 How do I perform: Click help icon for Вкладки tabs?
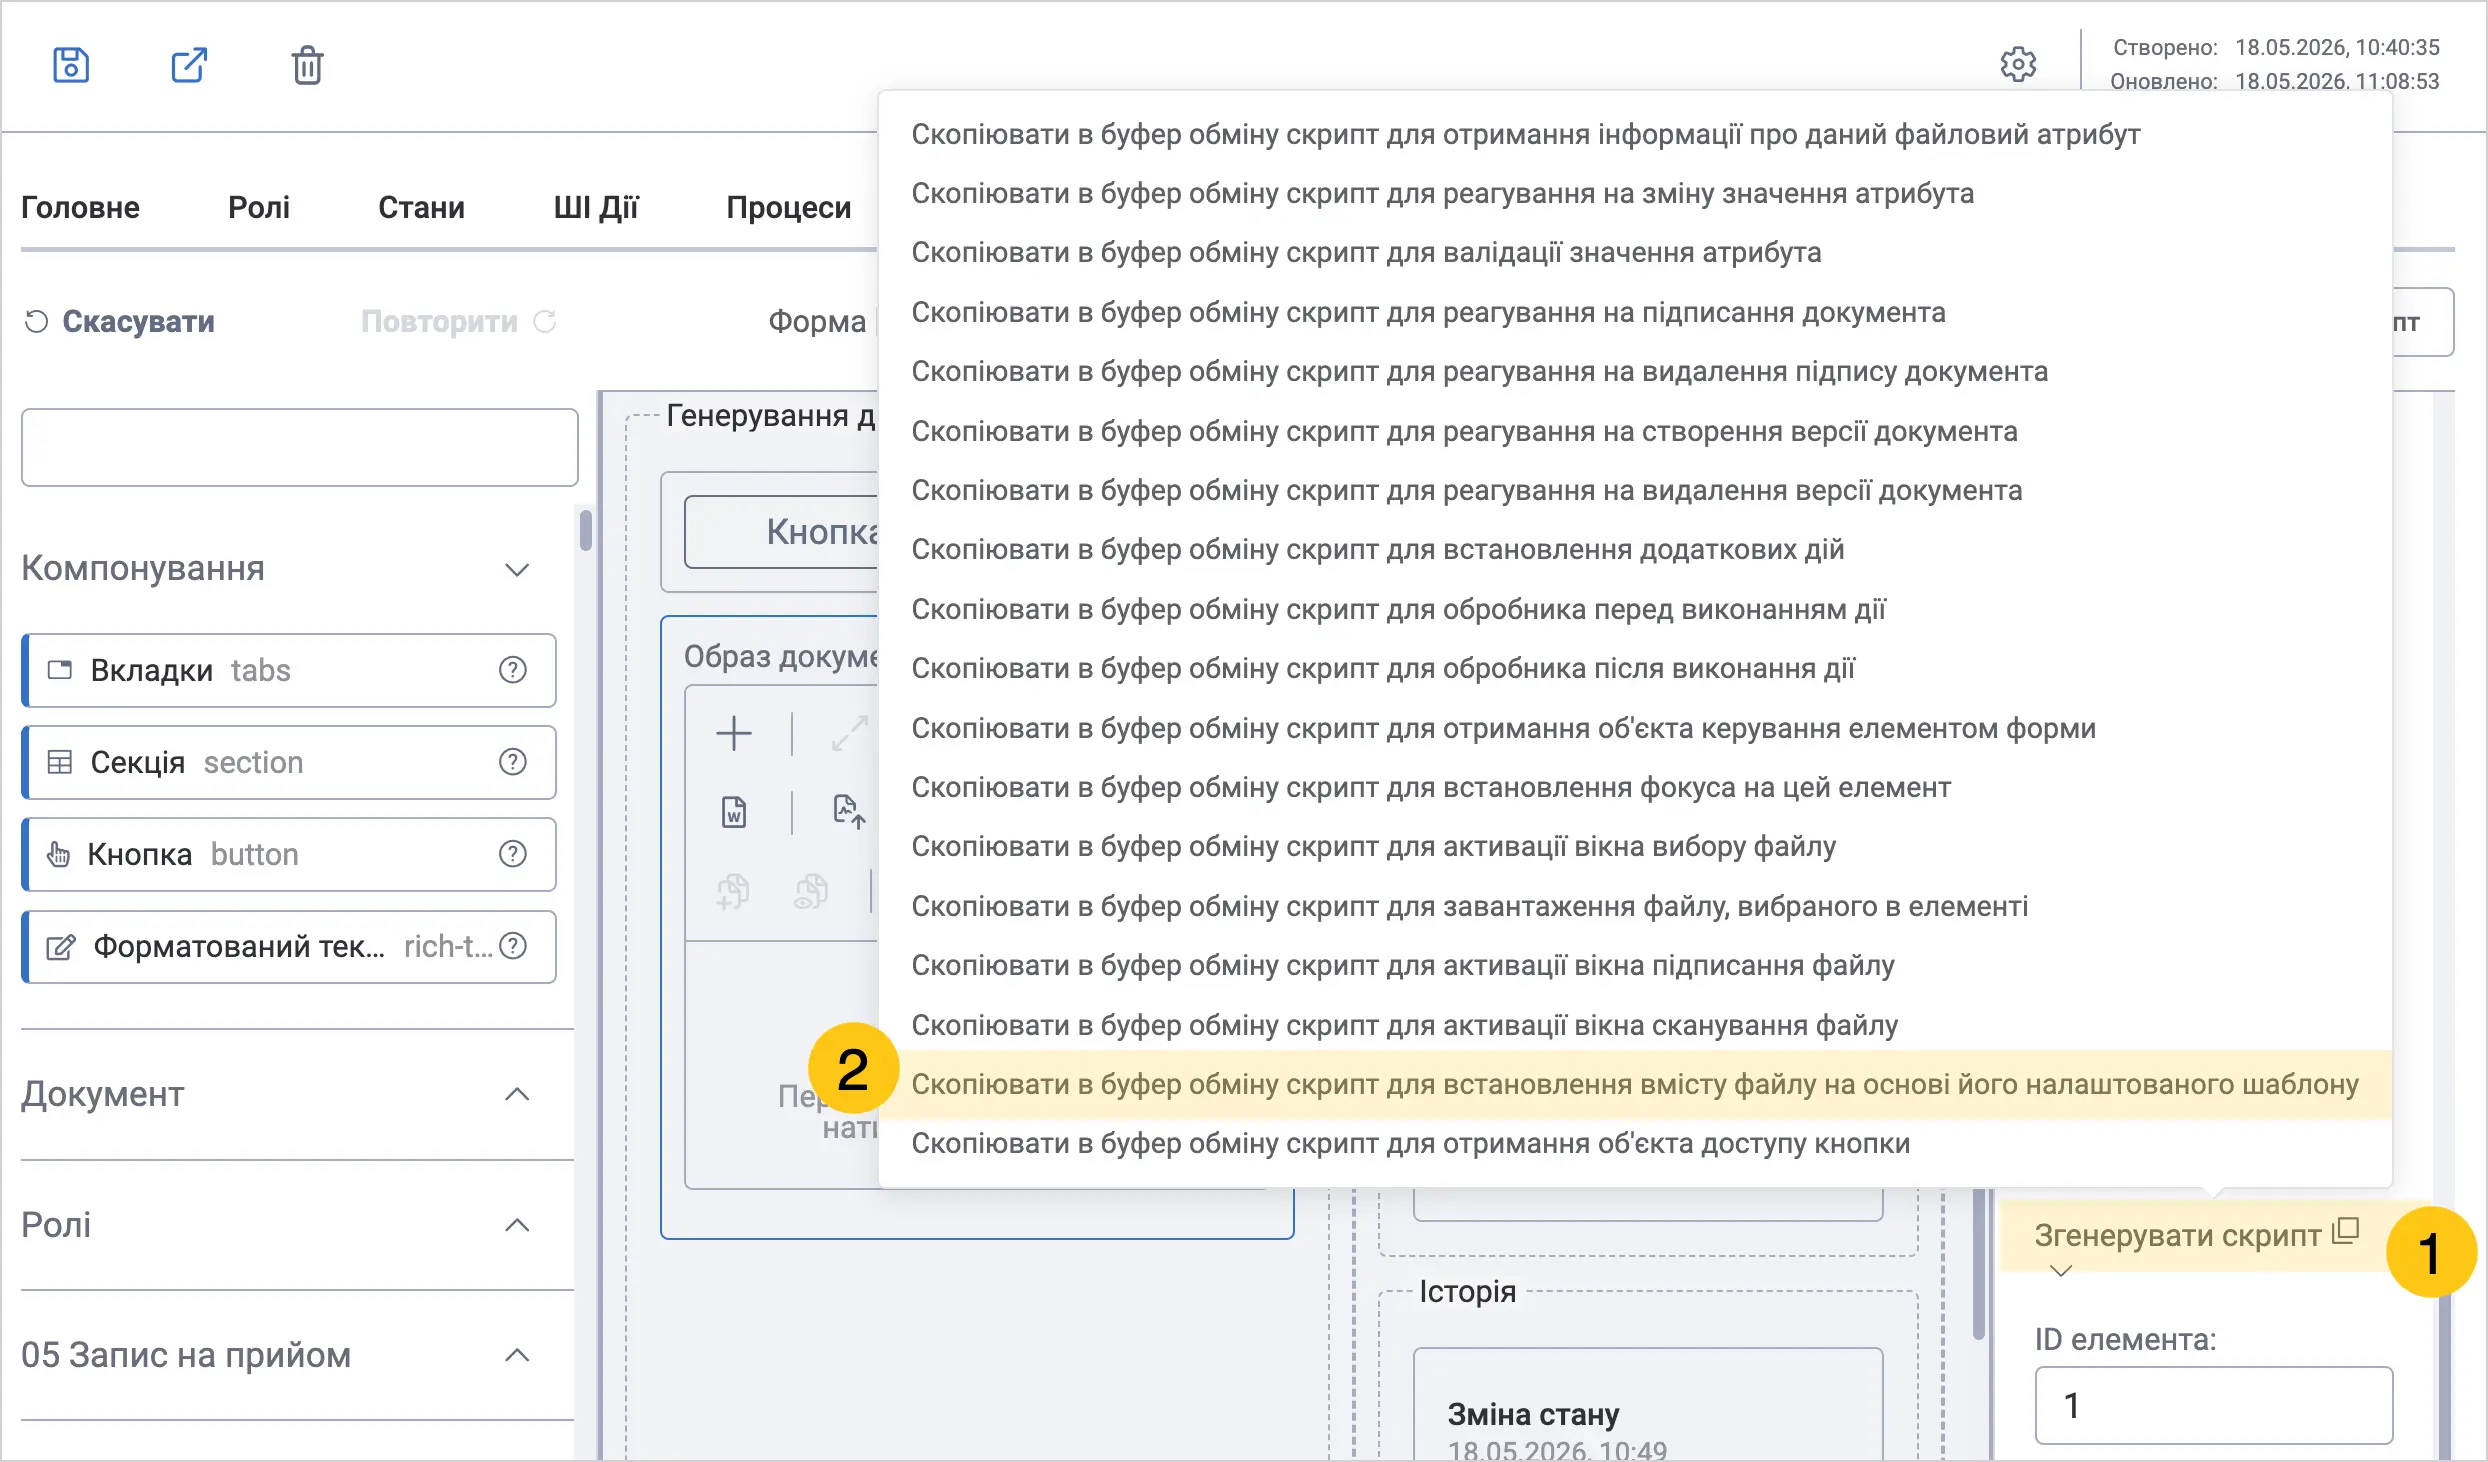coord(513,670)
